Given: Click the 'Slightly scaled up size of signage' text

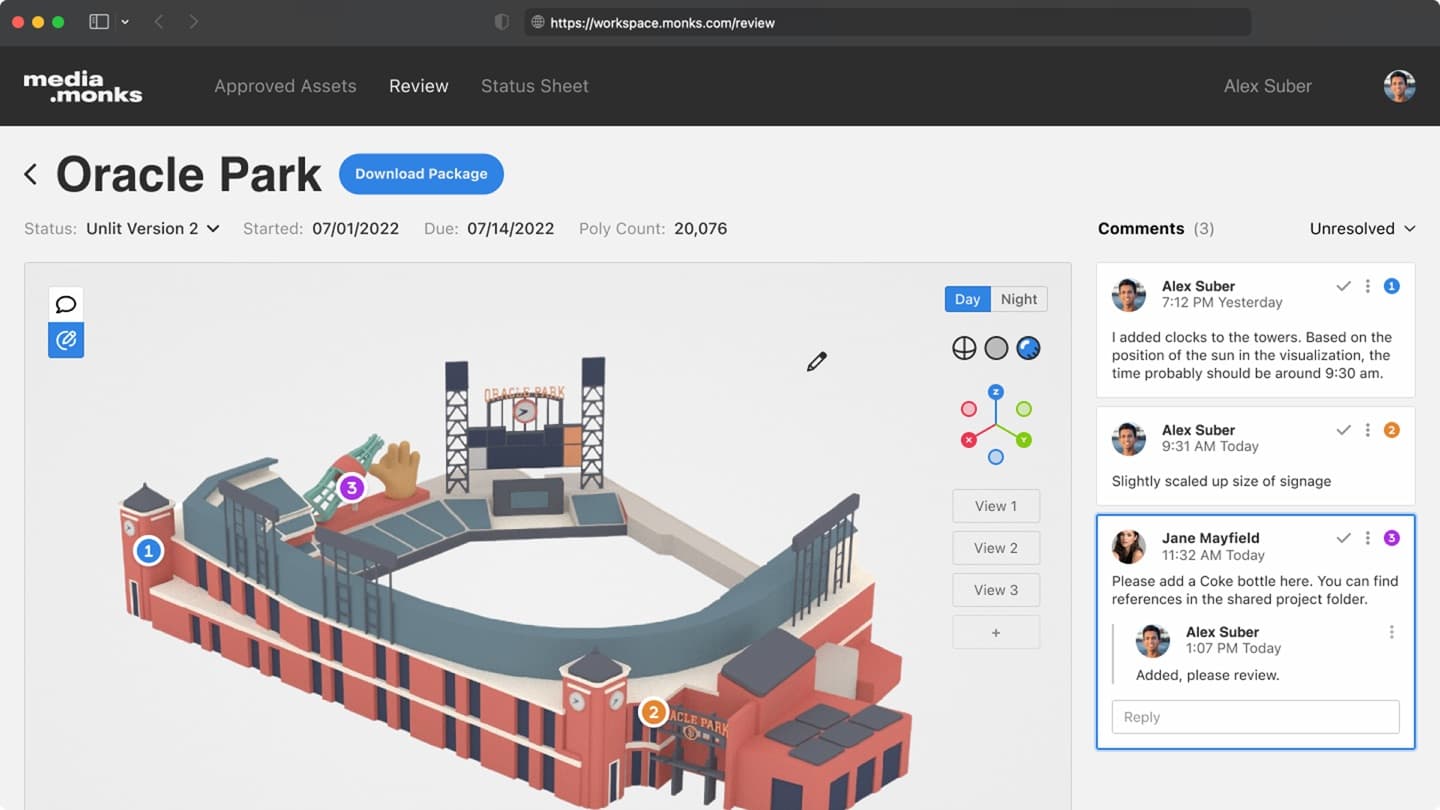Looking at the screenshot, I should coord(1221,481).
